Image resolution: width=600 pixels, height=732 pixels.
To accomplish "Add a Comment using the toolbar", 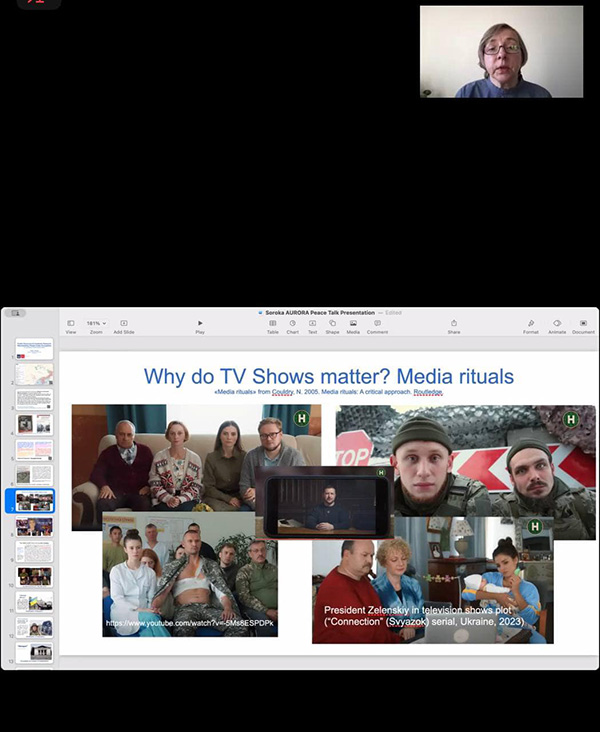I will tap(377, 326).
